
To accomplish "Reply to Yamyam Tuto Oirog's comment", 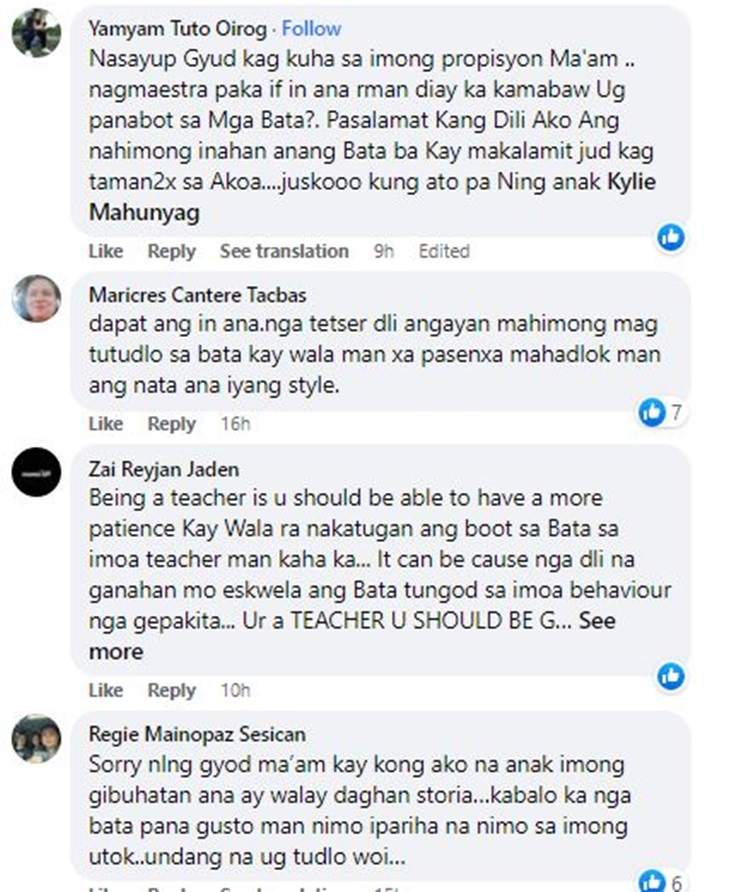I will (x=171, y=251).
